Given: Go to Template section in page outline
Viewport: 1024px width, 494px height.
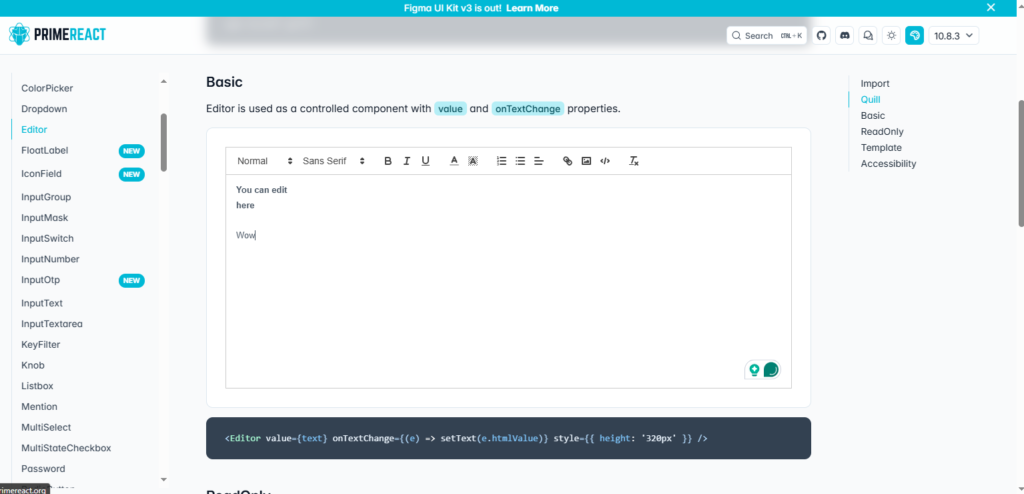Looking at the screenshot, I should 881,148.
